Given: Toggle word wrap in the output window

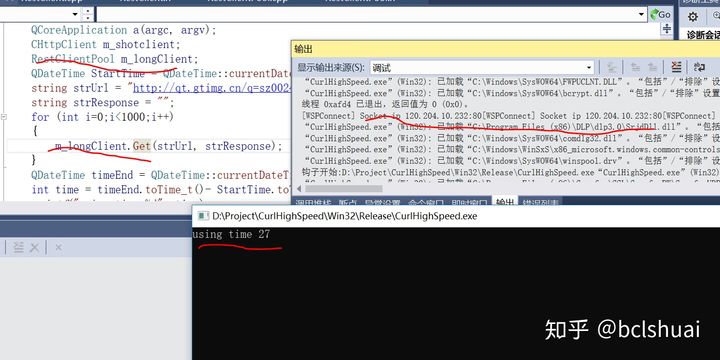Looking at the screenshot, I should coord(699,68).
